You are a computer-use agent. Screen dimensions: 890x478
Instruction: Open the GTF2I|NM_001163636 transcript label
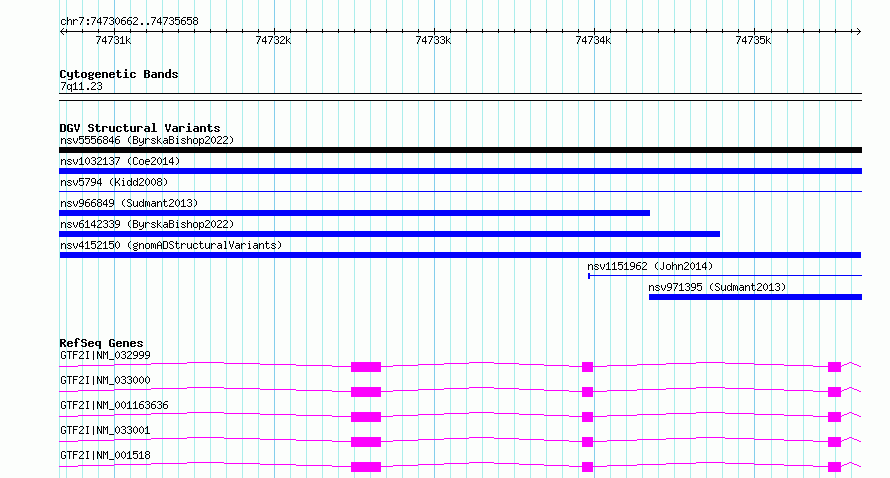pos(114,405)
